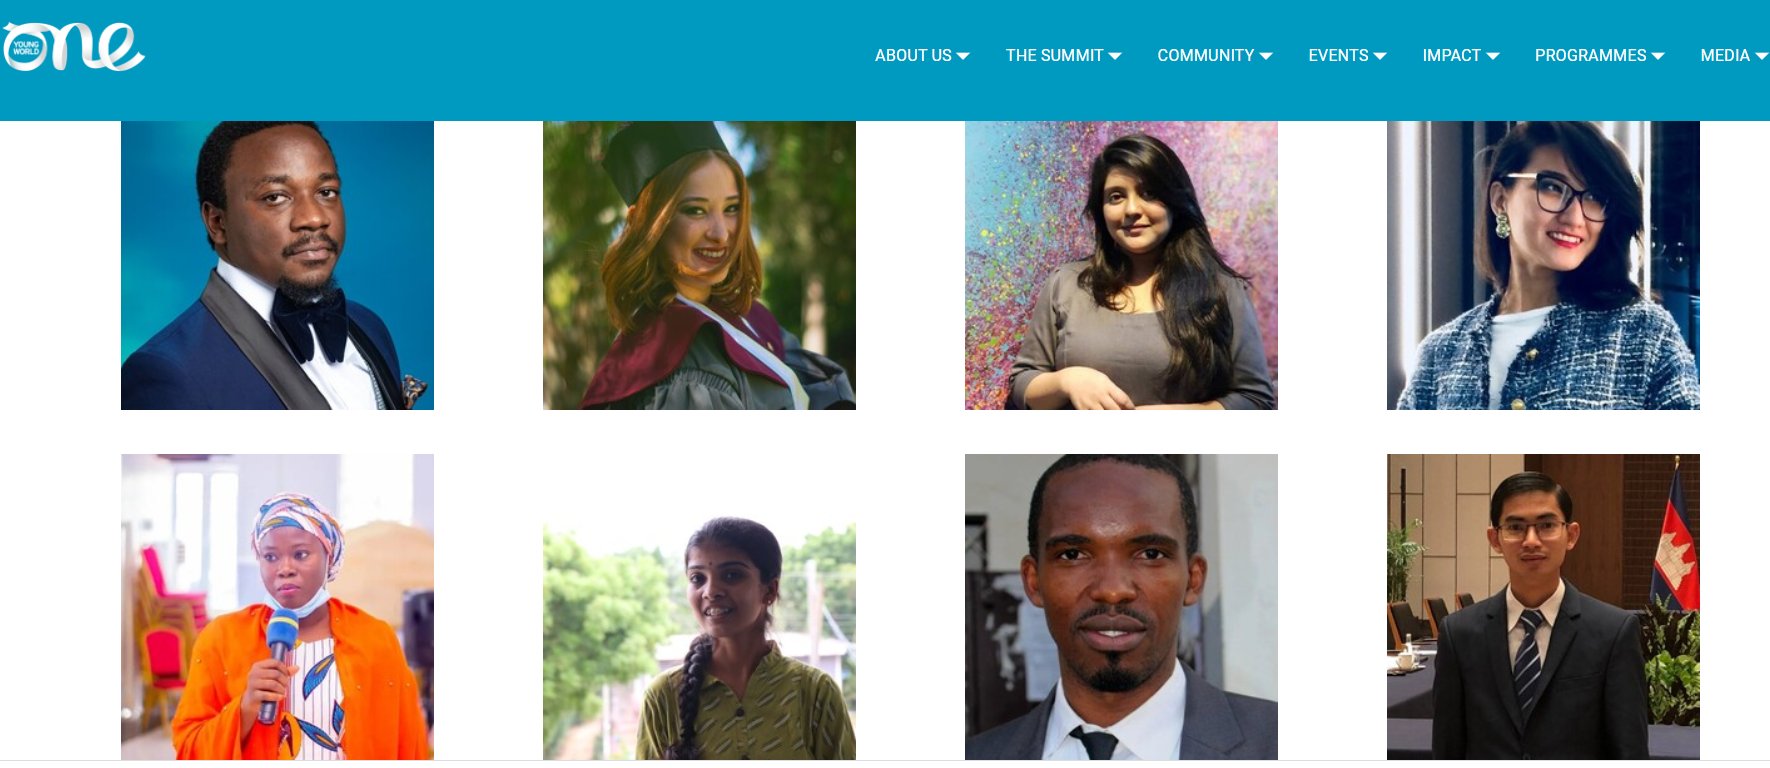Open photo of man beside Cambodian flag
The height and width of the screenshot is (768, 1770).
coord(1543,607)
